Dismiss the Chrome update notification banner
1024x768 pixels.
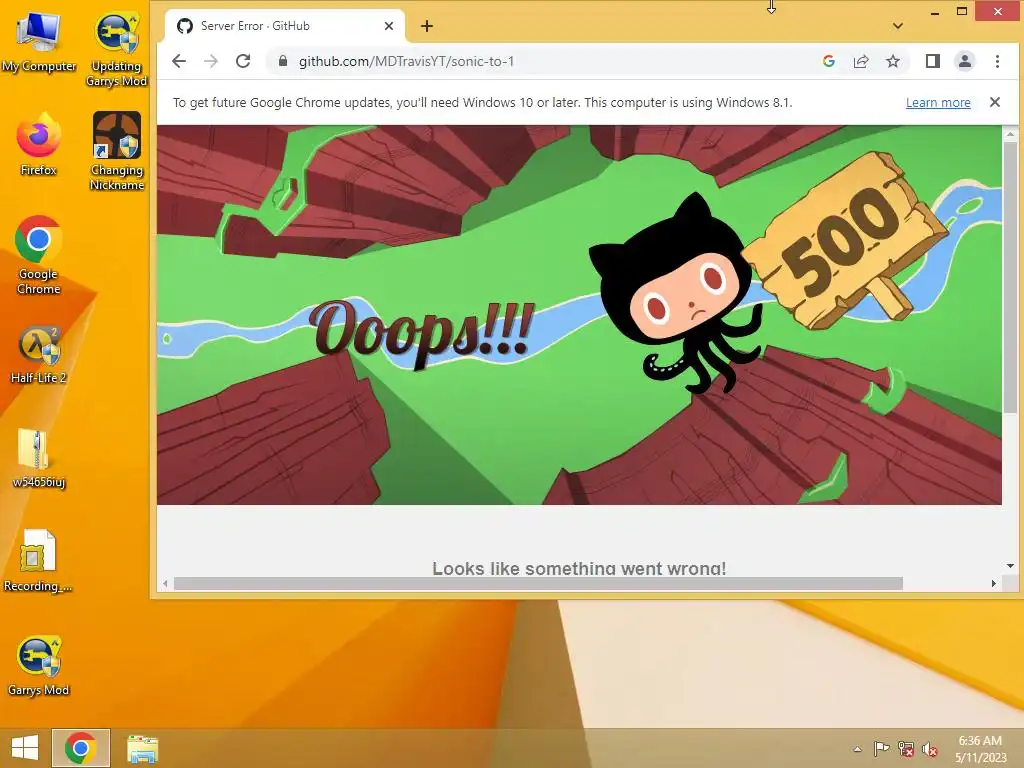(x=995, y=102)
